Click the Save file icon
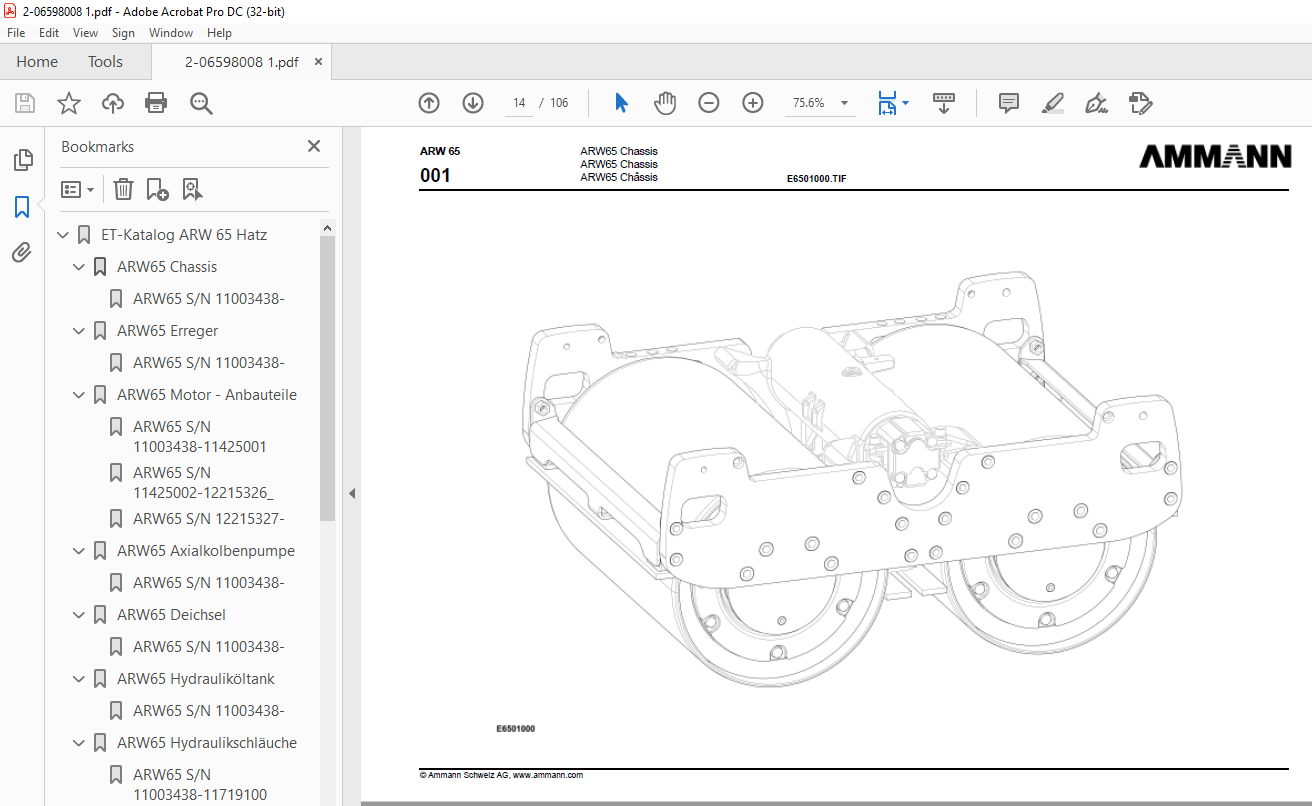The width and height of the screenshot is (1312, 806). tap(25, 103)
